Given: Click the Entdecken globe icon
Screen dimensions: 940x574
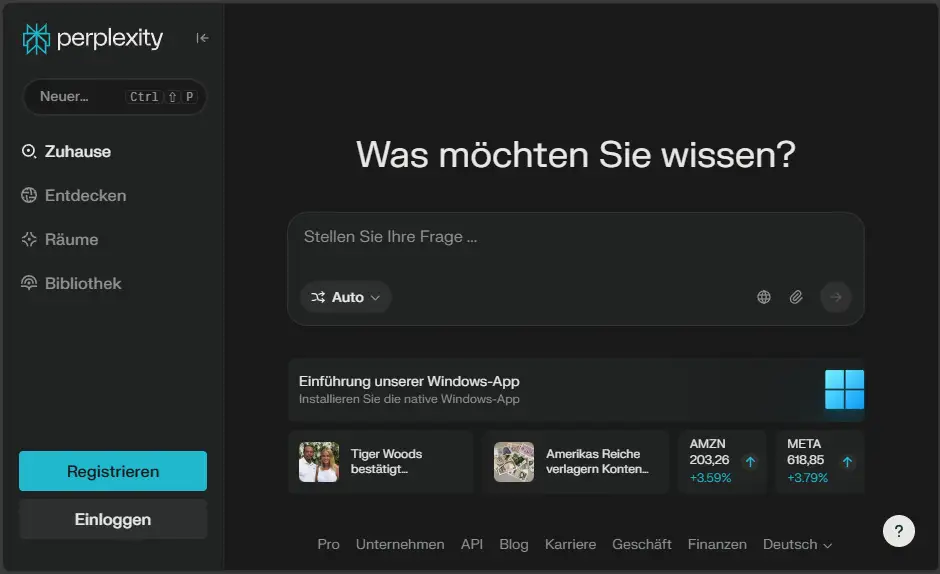Looking at the screenshot, I should point(29,195).
